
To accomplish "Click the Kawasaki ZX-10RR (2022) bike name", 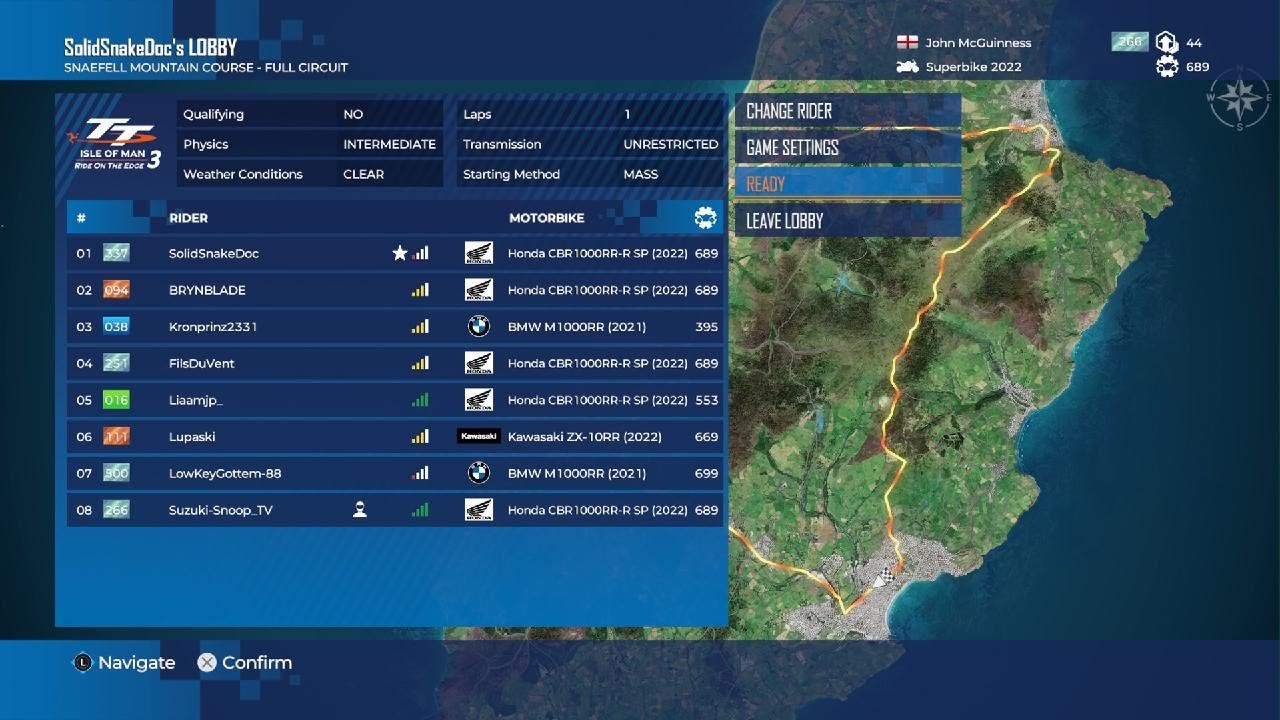I will coord(585,437).
